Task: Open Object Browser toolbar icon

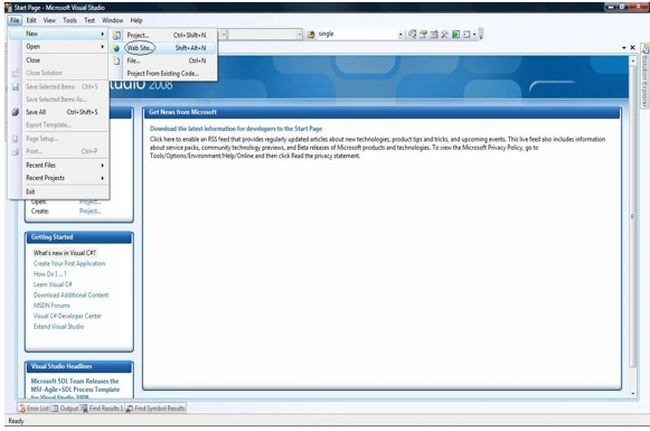Action: tap(434, 34)
